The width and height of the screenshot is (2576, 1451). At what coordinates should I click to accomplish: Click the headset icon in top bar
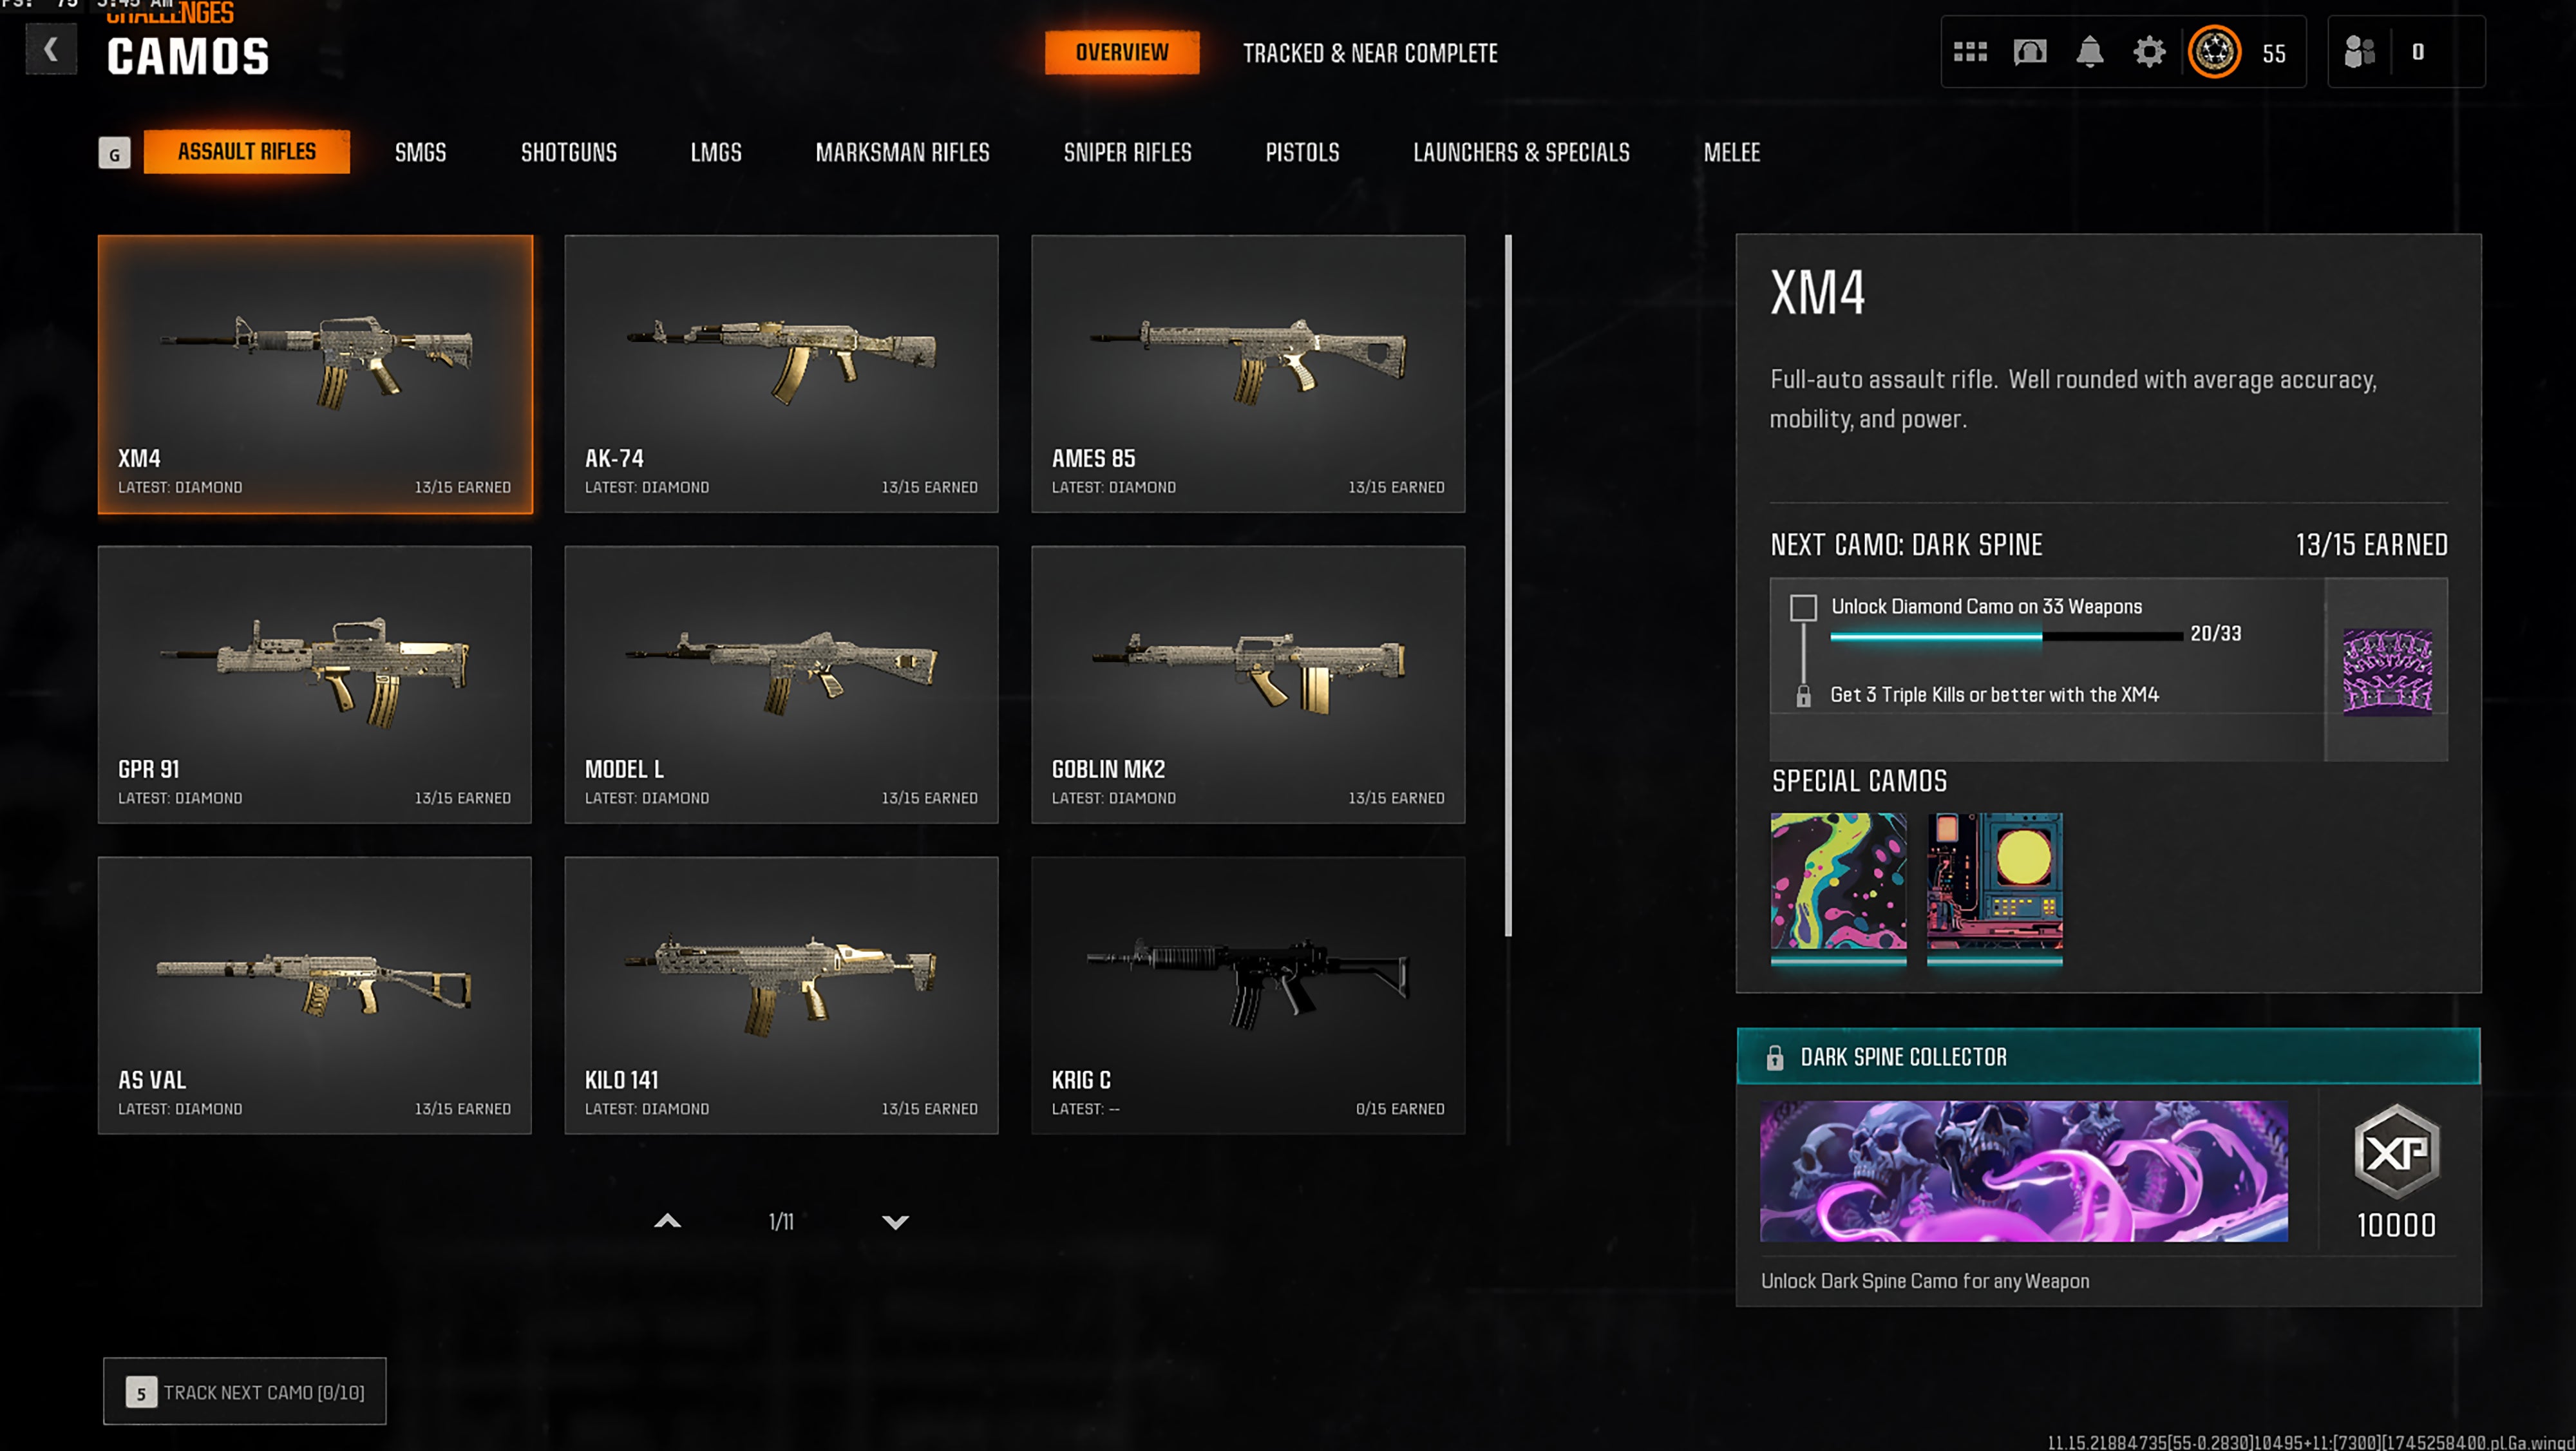pos(2030,52)
